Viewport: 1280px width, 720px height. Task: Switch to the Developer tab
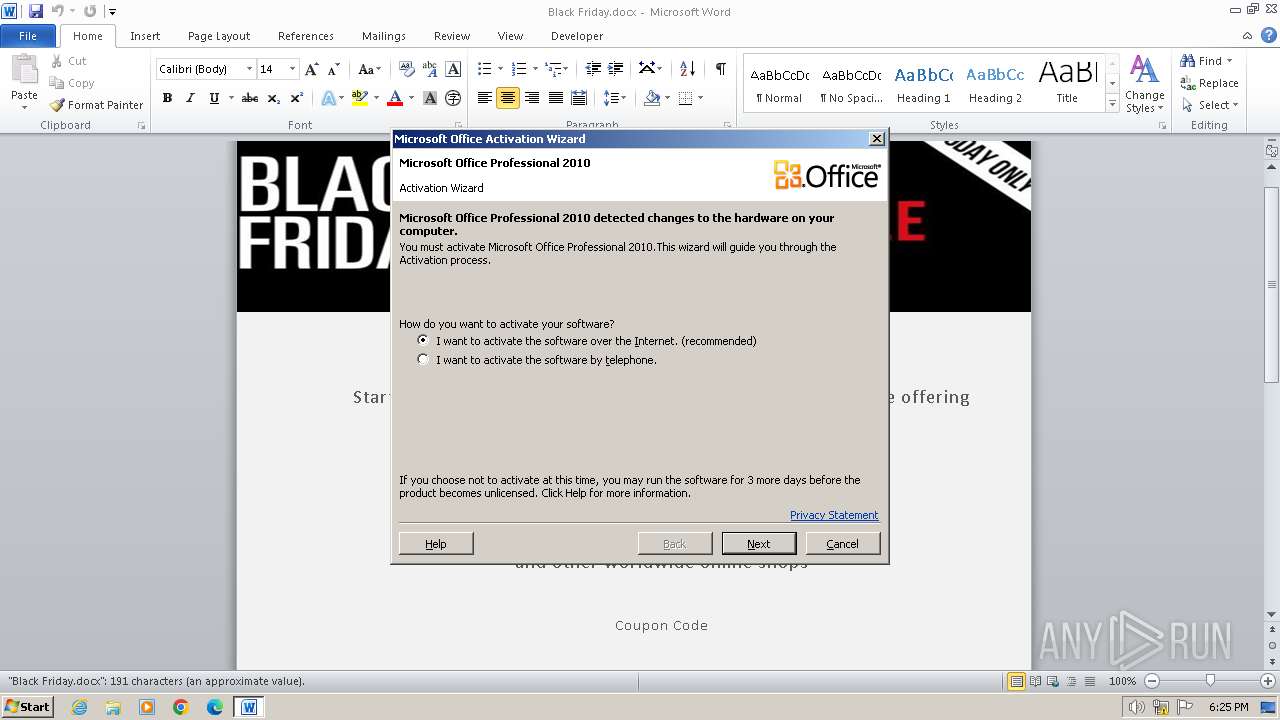click(577, 36)
